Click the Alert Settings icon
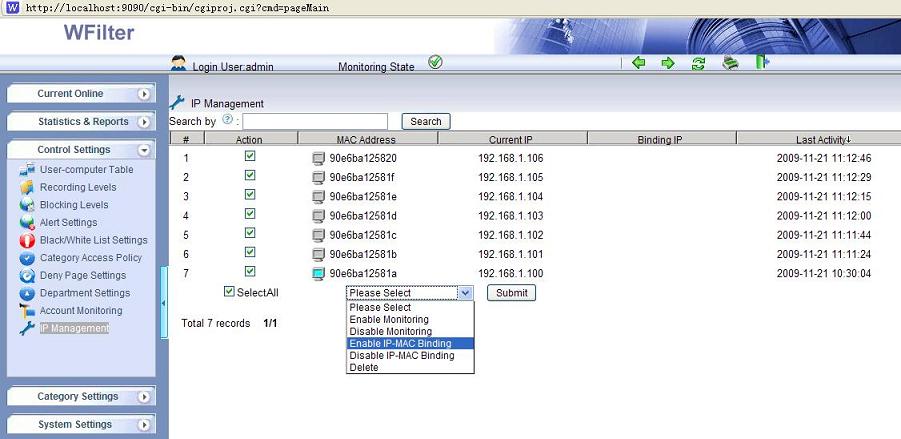 tap(27, 222)
